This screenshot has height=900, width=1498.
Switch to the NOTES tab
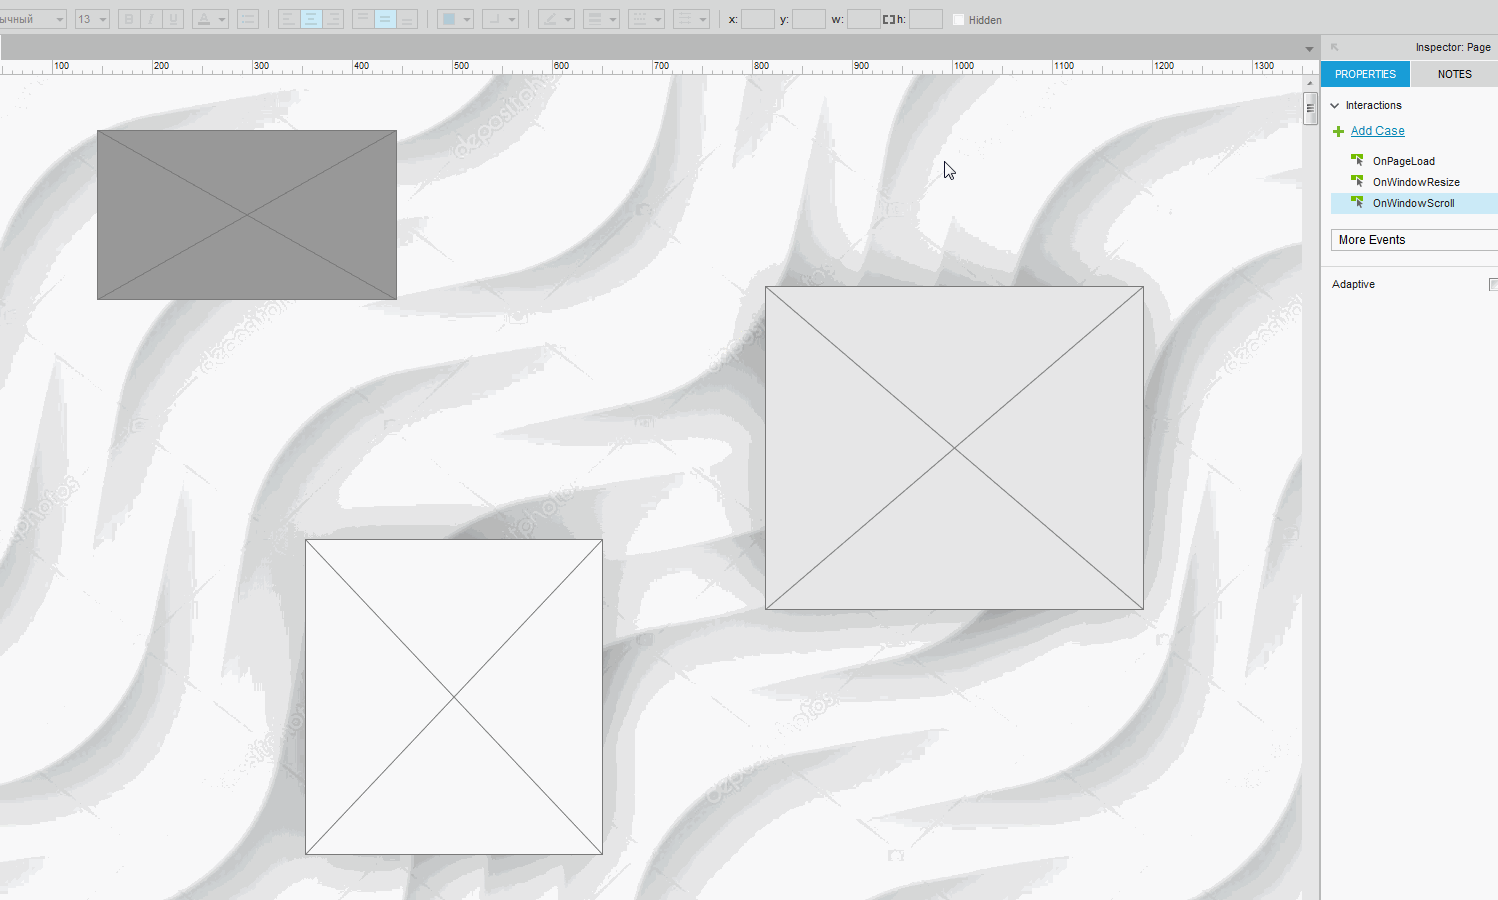pos(1454,74)
